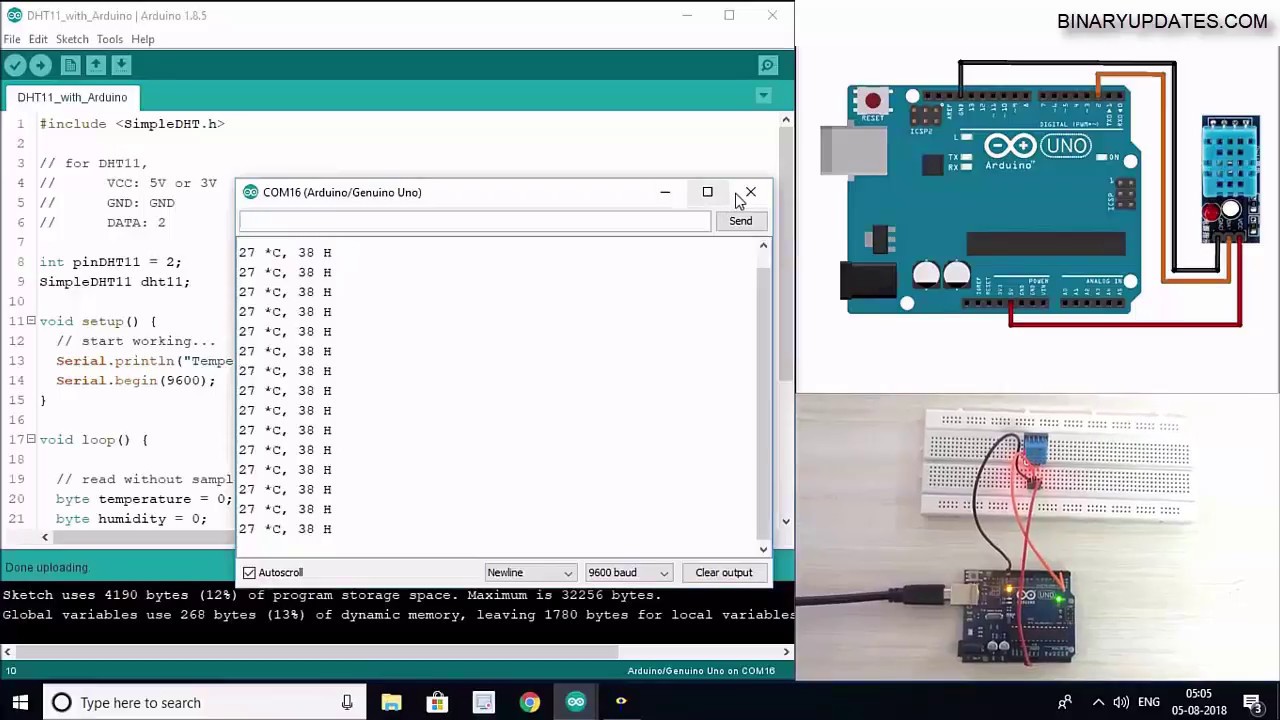Click the People icon in system tray
This screenshot has width=1280, height=720.
coord(1066,702)
